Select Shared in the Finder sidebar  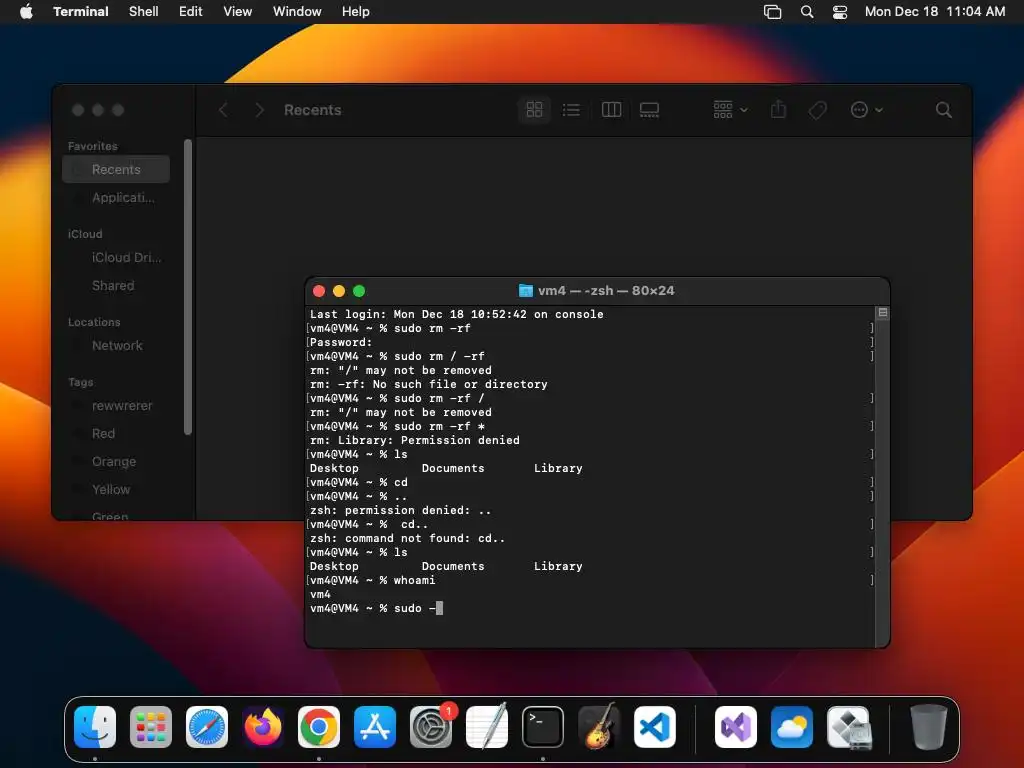point(116,285)
